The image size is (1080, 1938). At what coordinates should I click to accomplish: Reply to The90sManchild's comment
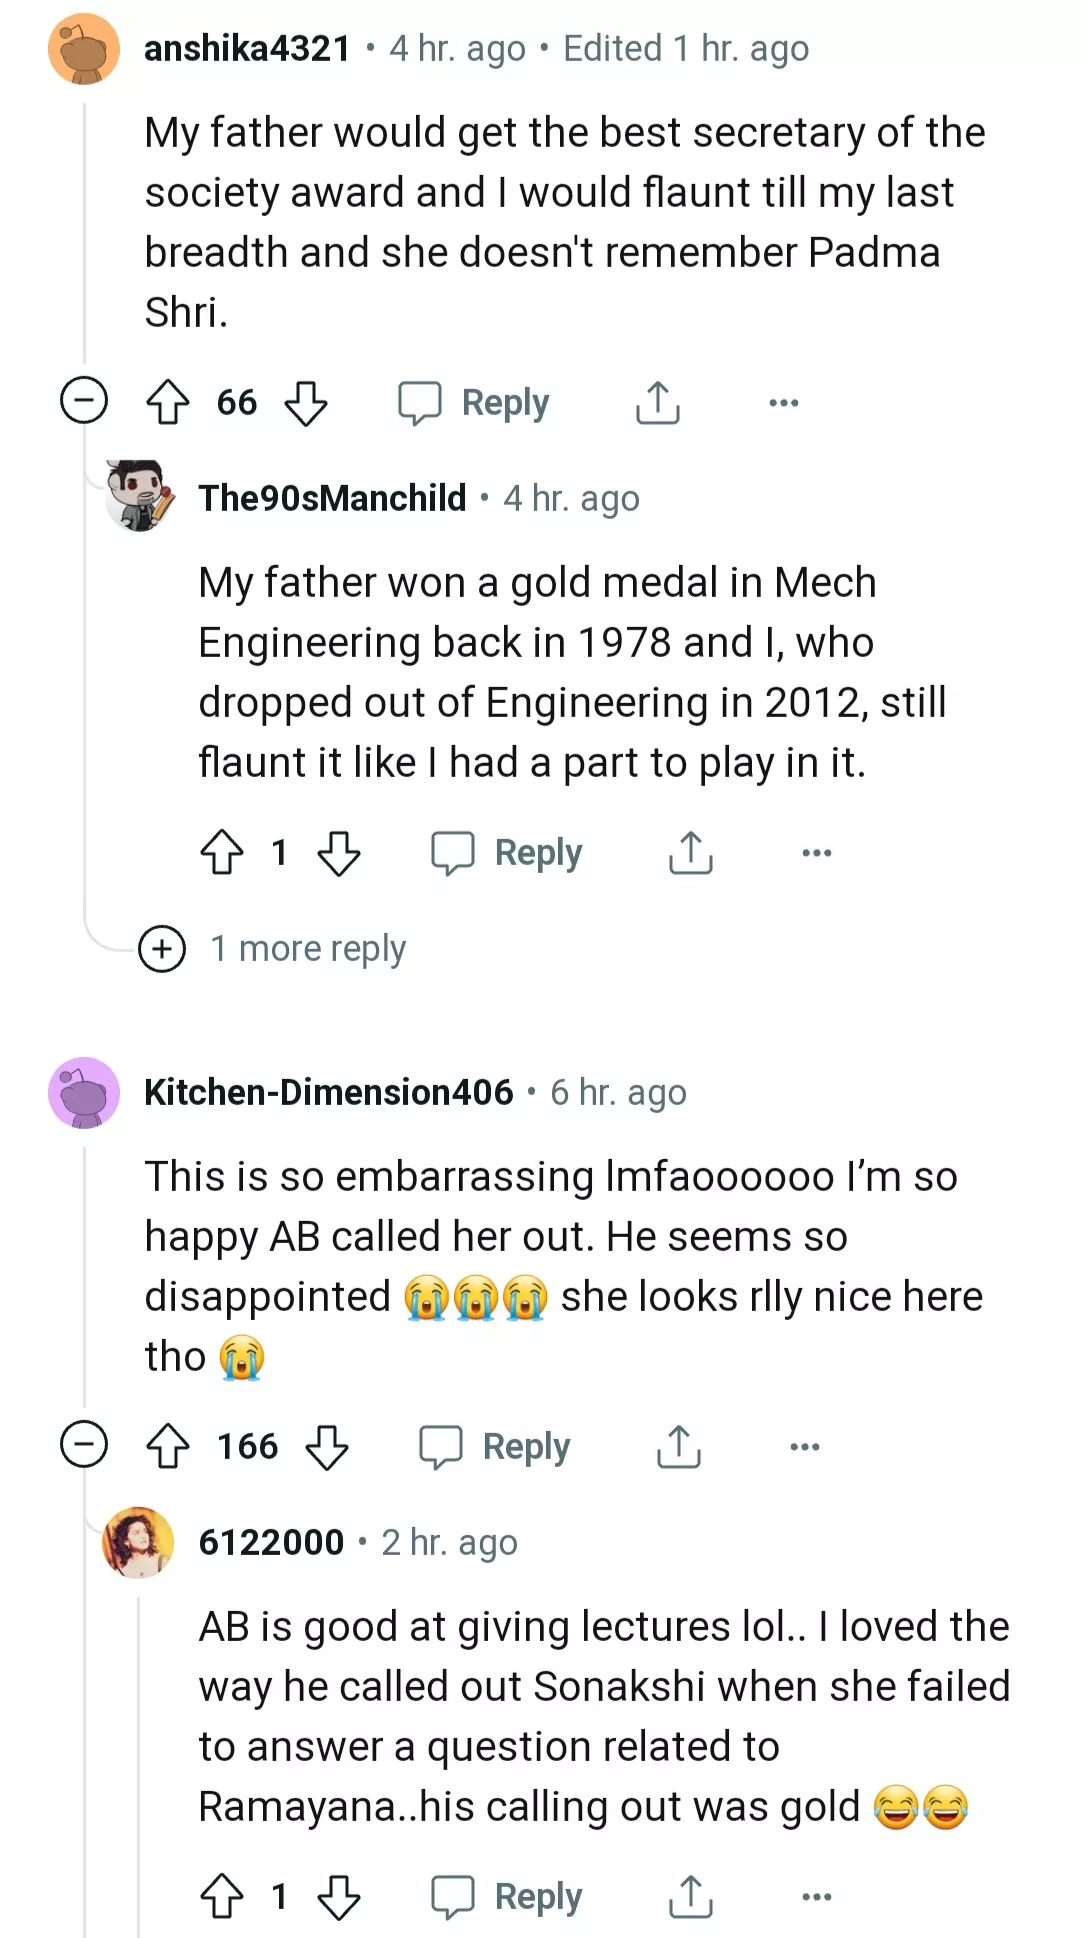tap(507, 853)
